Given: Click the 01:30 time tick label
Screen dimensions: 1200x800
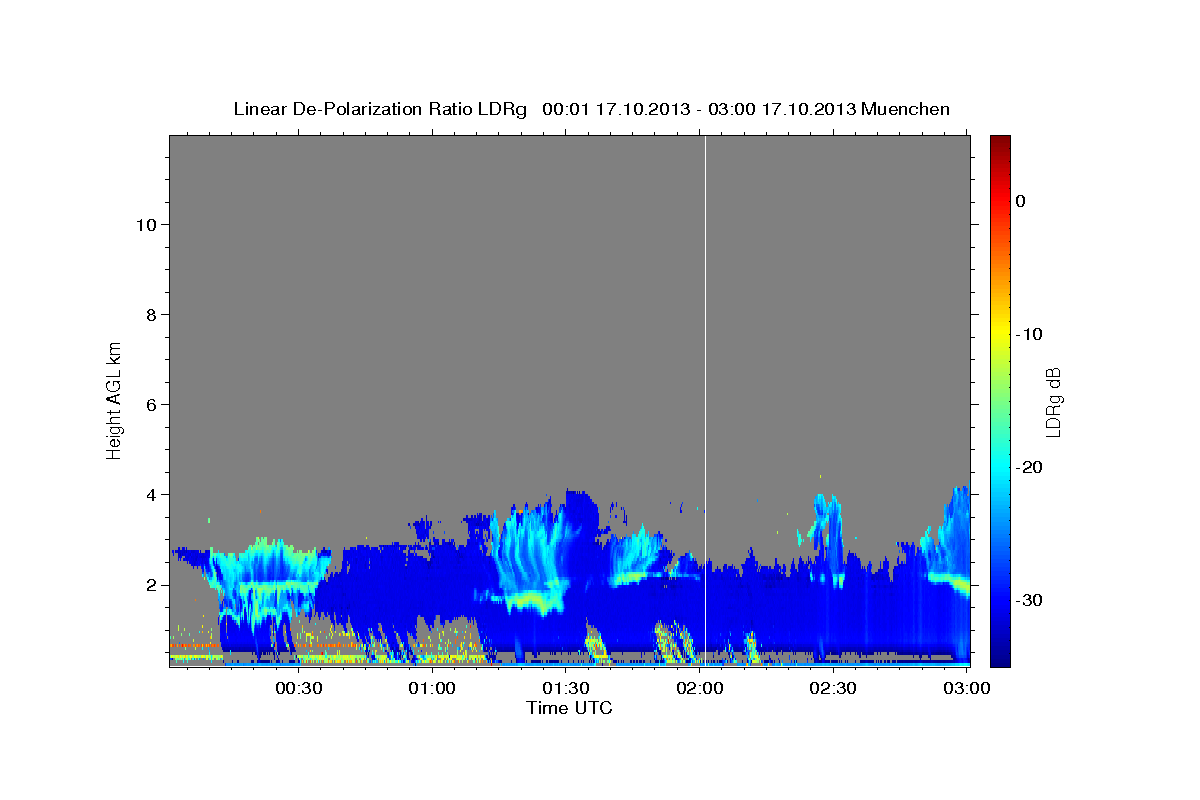Looking at the screenshot, I should [x=566, y=689].
